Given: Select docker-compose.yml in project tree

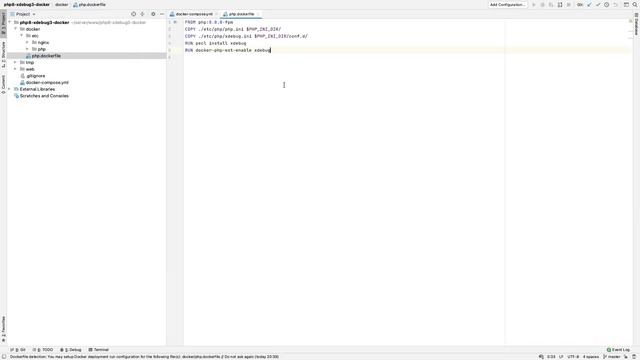Looking at the screenshot, I should [47, 82].
